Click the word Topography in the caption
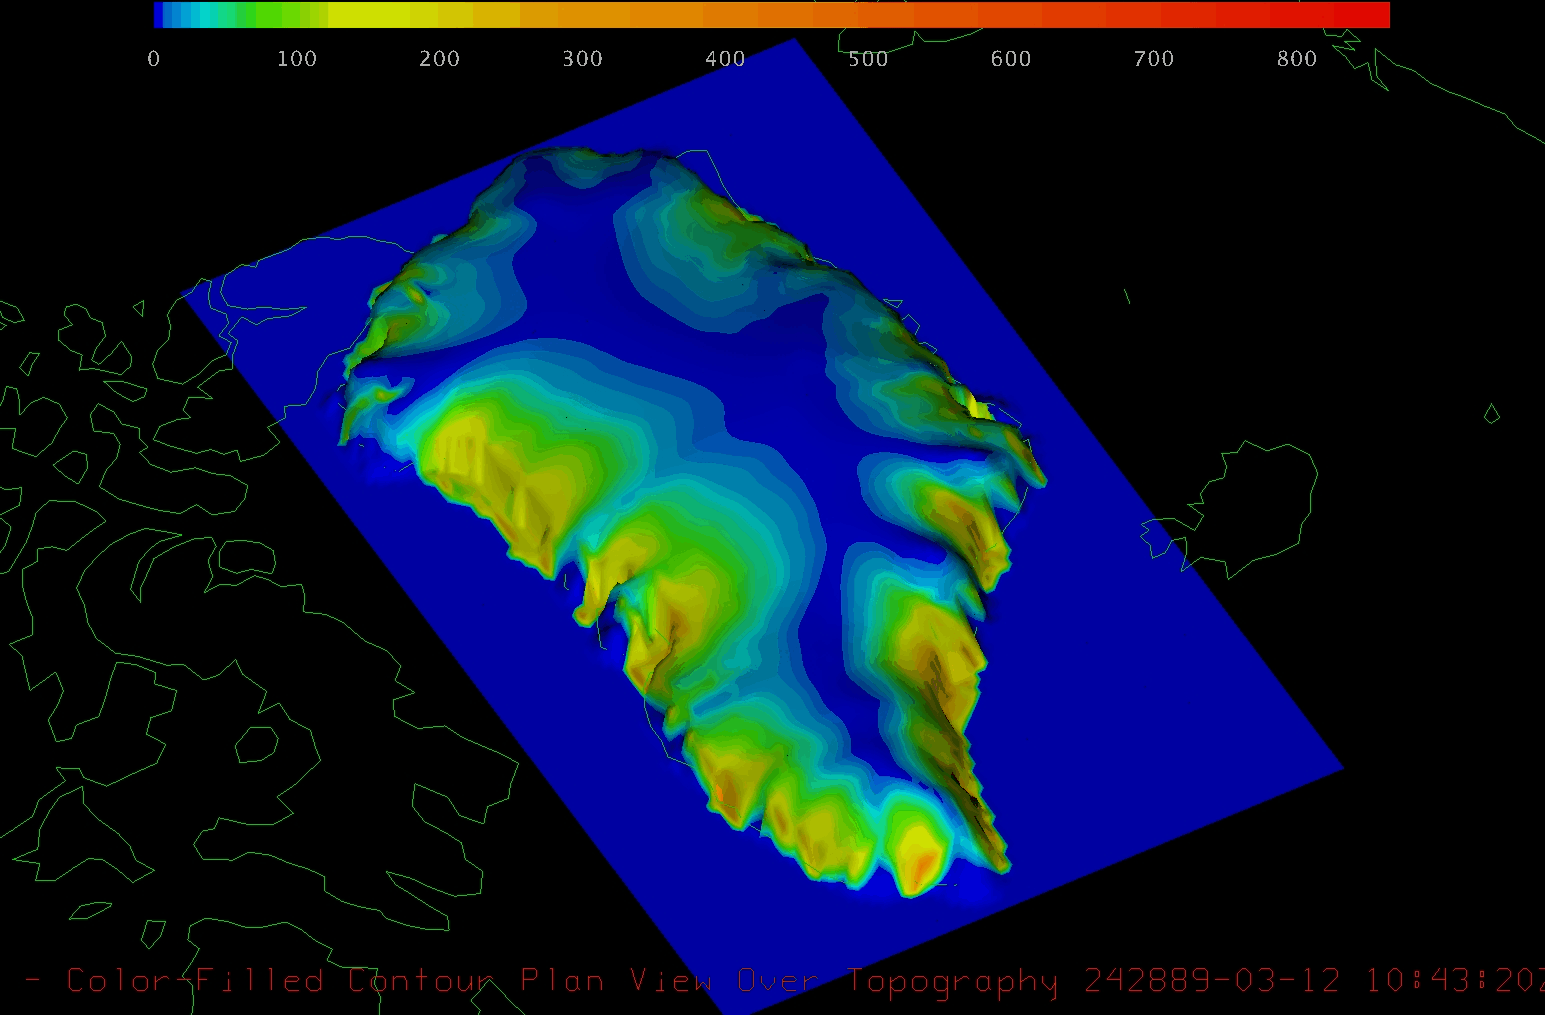The height and width of the screenshot is (1015, 1545). 952,981
